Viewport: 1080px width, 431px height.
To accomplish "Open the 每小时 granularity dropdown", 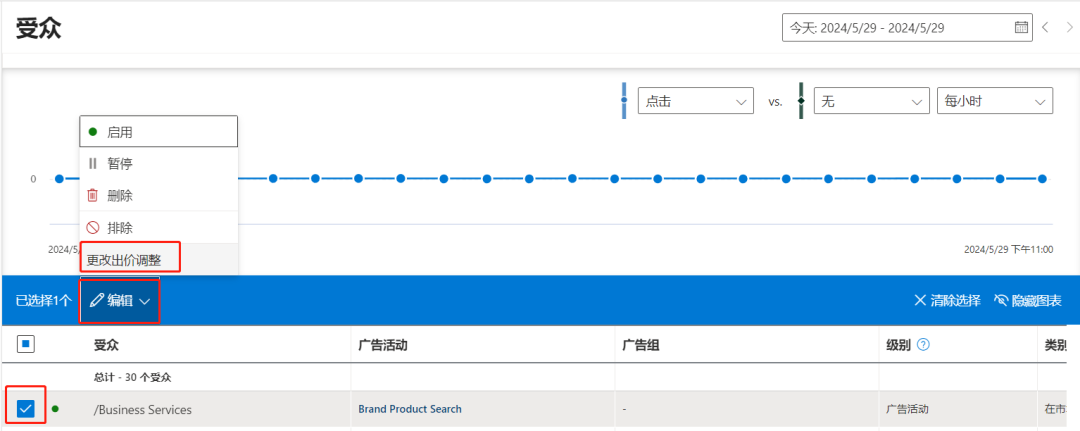I will click(995, 101).
